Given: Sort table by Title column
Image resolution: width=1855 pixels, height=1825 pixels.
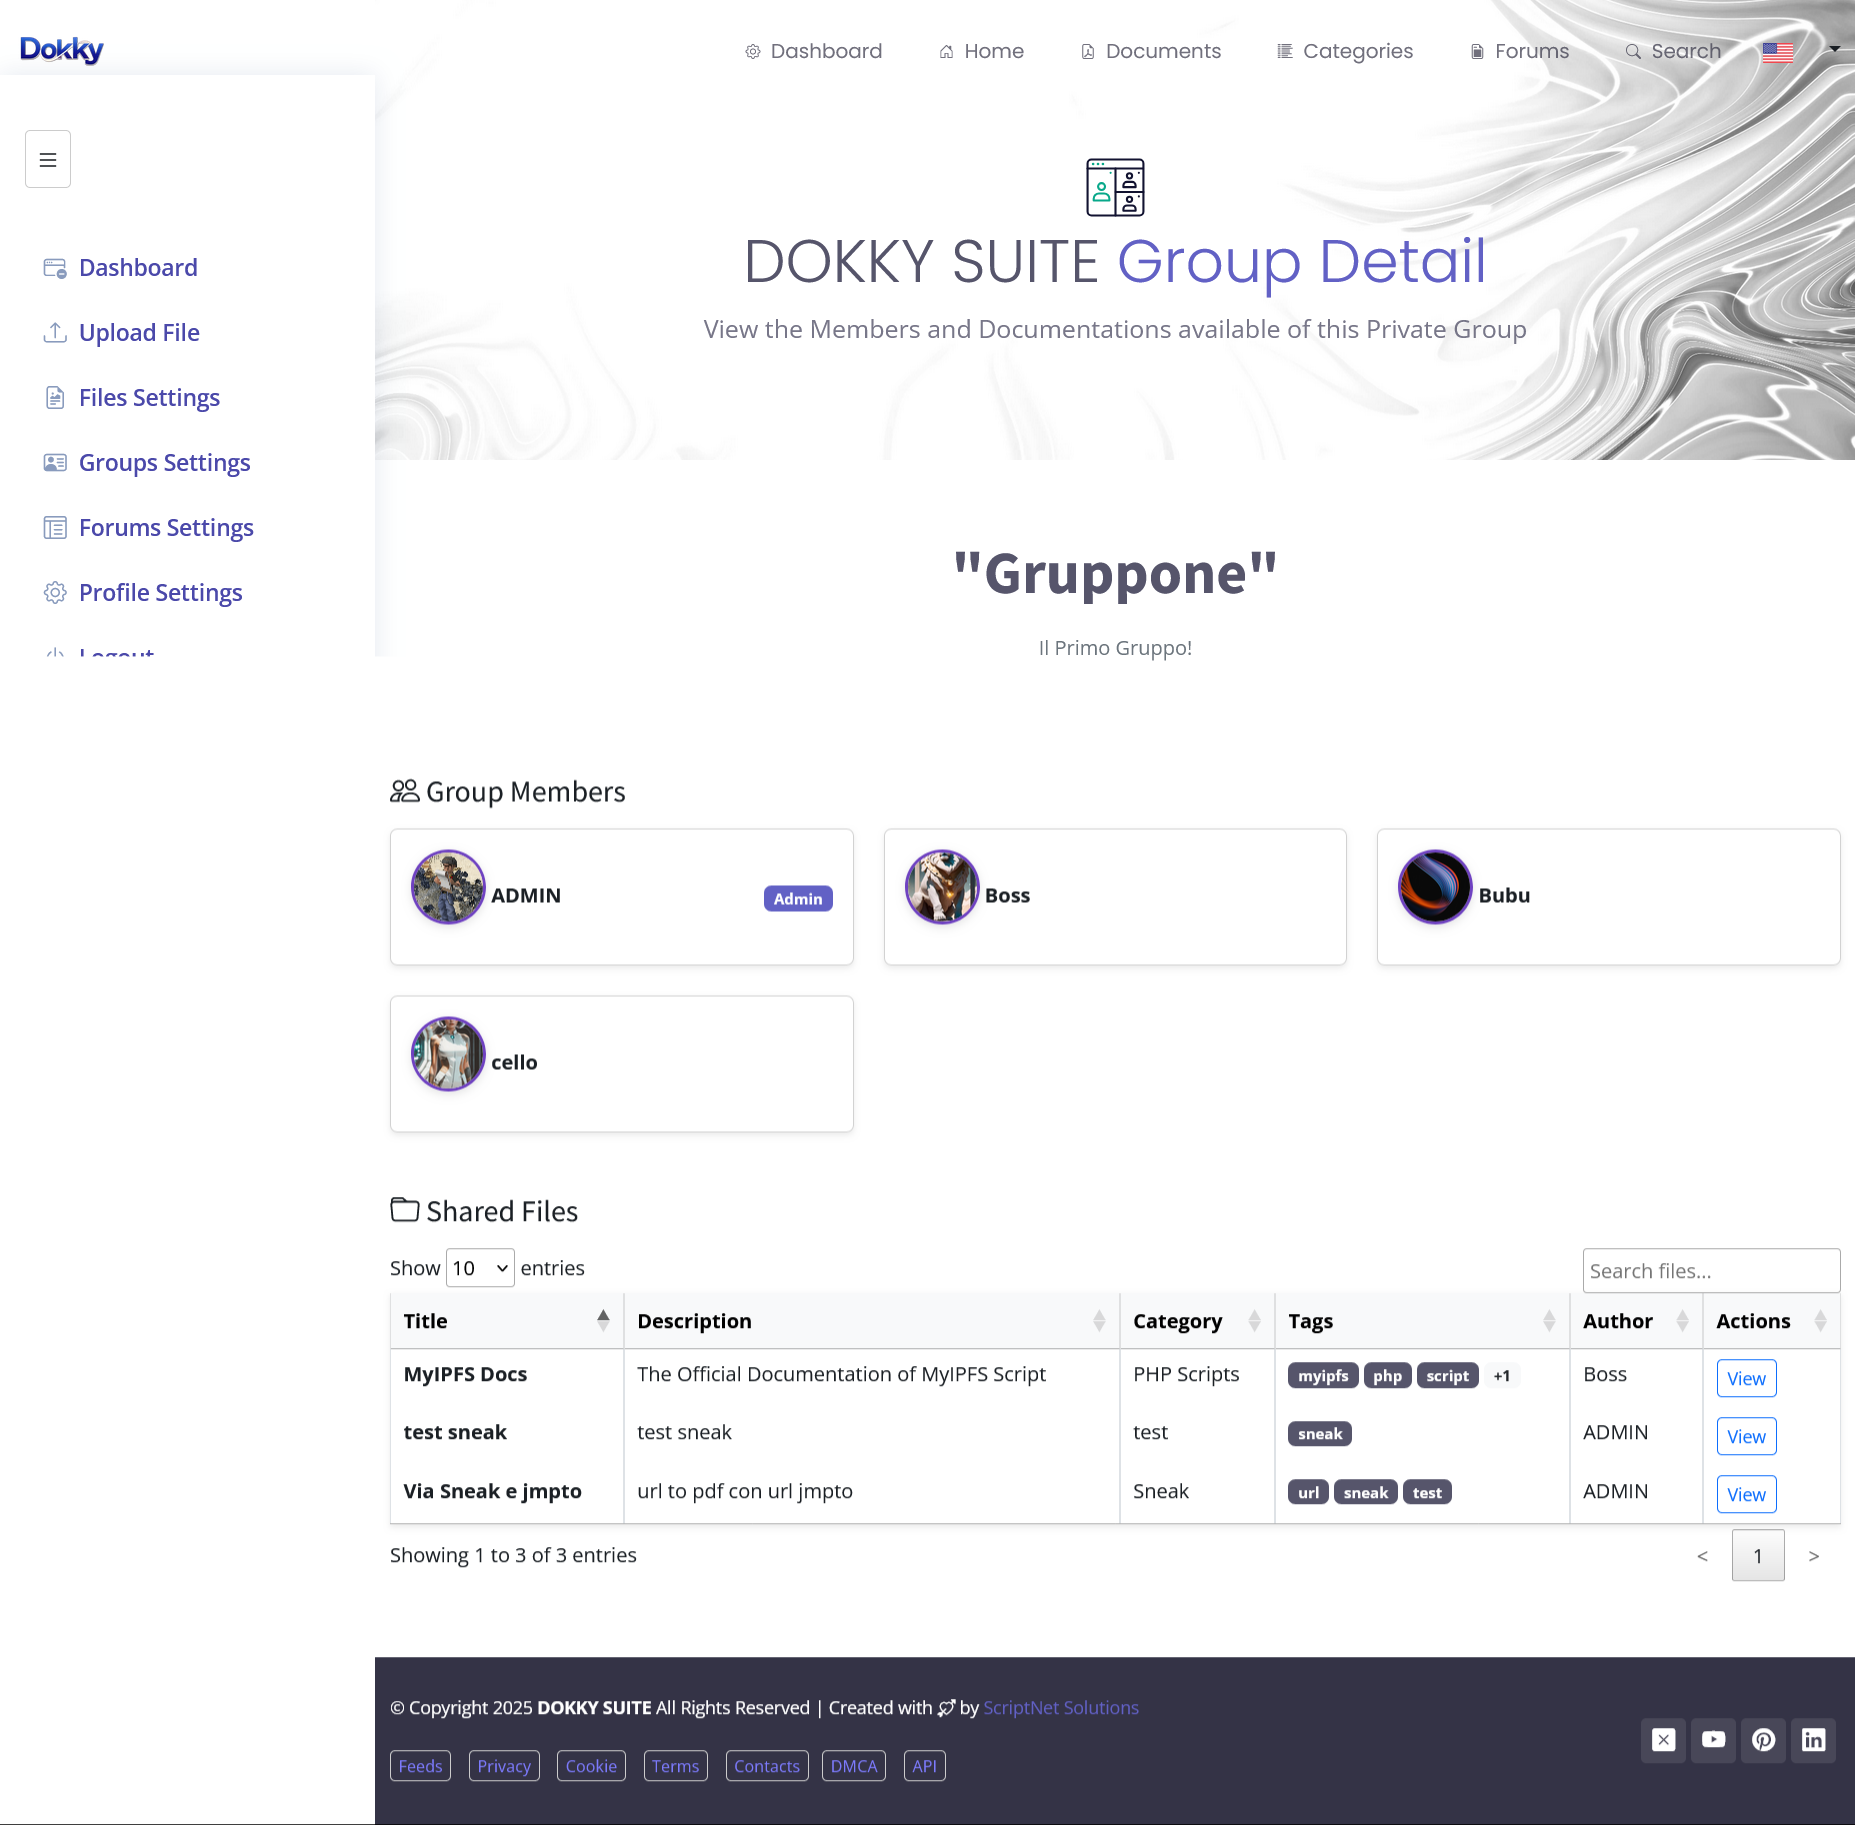Looking at the screenshot, I should click(x=507, y=1321).
